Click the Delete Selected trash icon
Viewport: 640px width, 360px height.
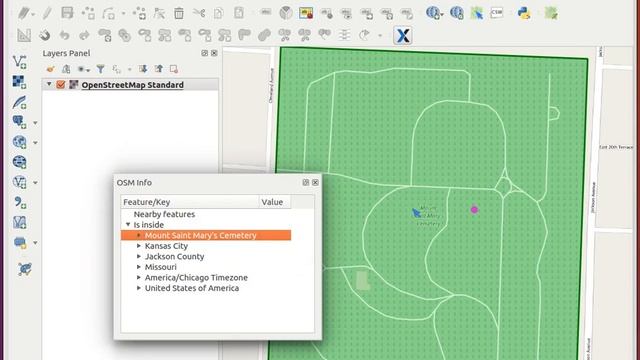click(179, 13)
